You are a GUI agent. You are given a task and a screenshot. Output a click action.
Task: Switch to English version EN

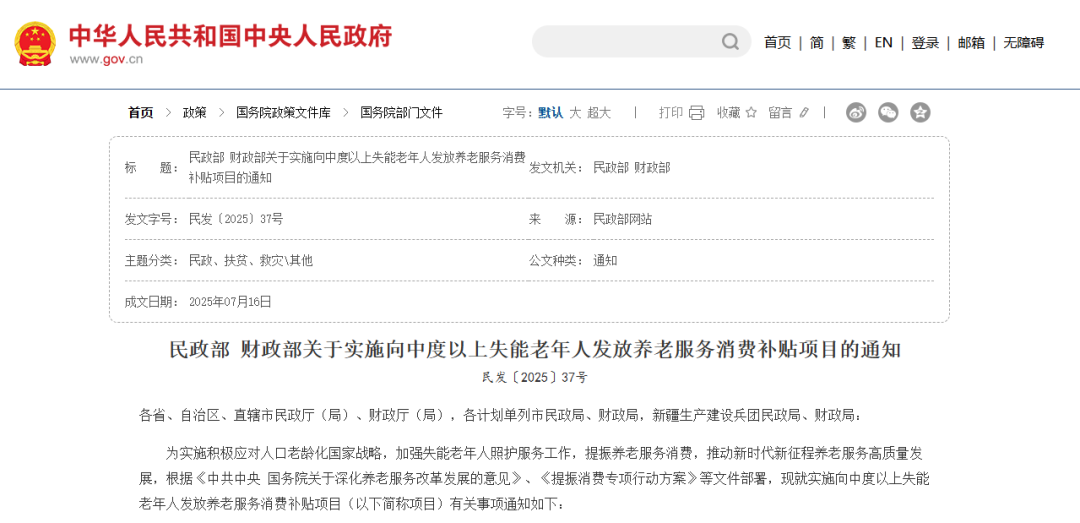[x=883, y=42]
